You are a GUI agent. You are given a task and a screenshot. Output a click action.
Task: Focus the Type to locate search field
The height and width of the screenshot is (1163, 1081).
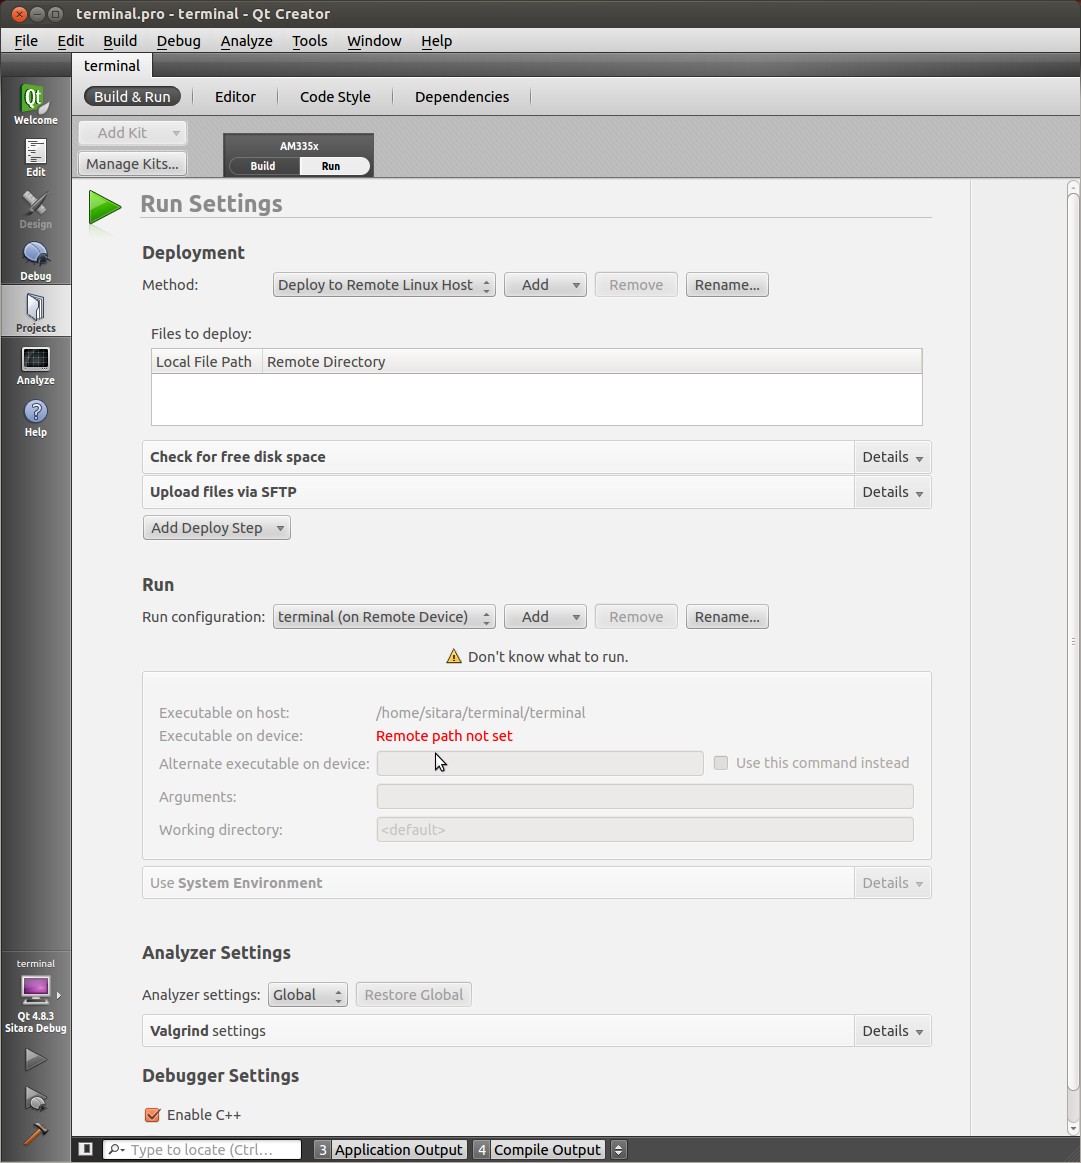[202, 1150]
